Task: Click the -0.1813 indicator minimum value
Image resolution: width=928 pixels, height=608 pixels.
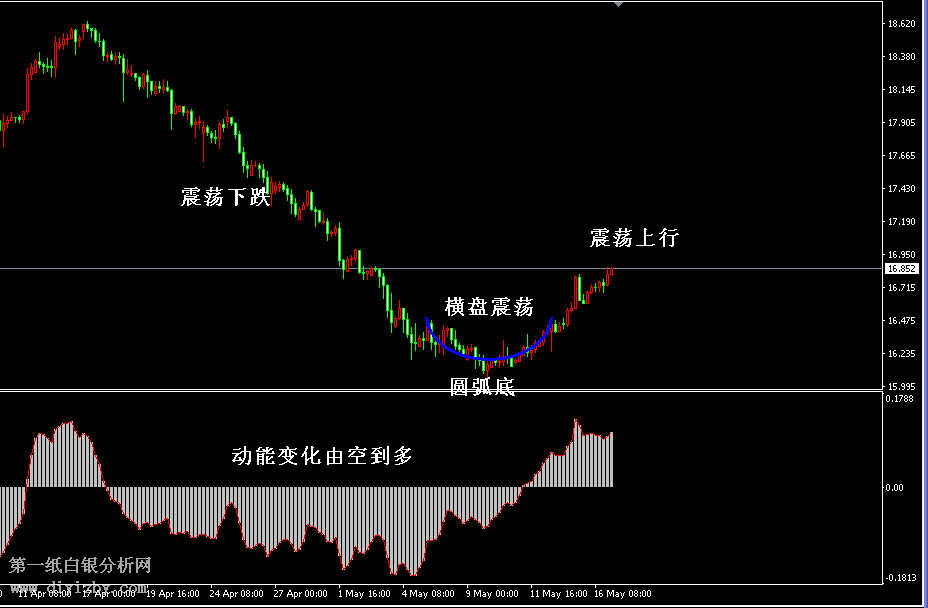Action: coord(900,579)
